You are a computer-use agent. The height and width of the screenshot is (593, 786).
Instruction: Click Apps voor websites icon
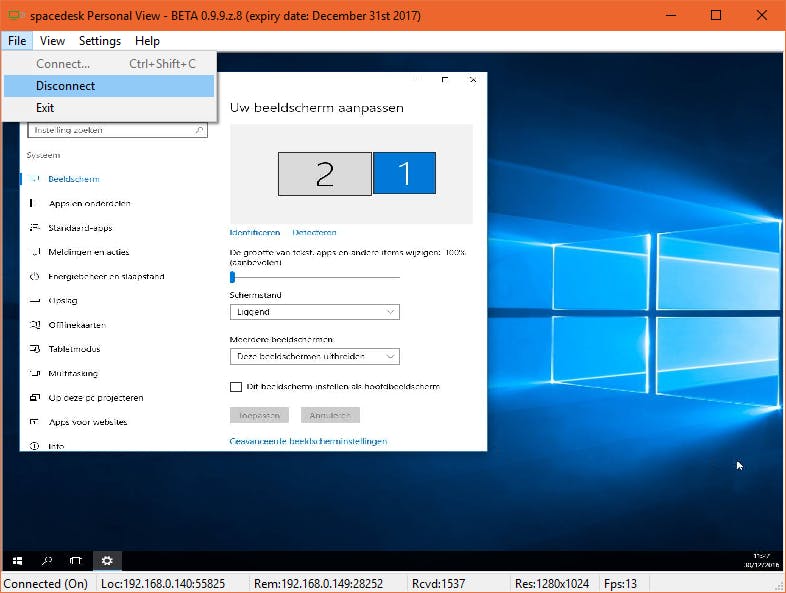(34, 422)
